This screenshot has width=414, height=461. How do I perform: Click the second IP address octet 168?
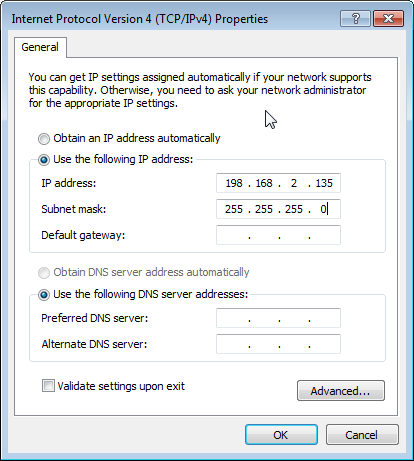[264, 183]
